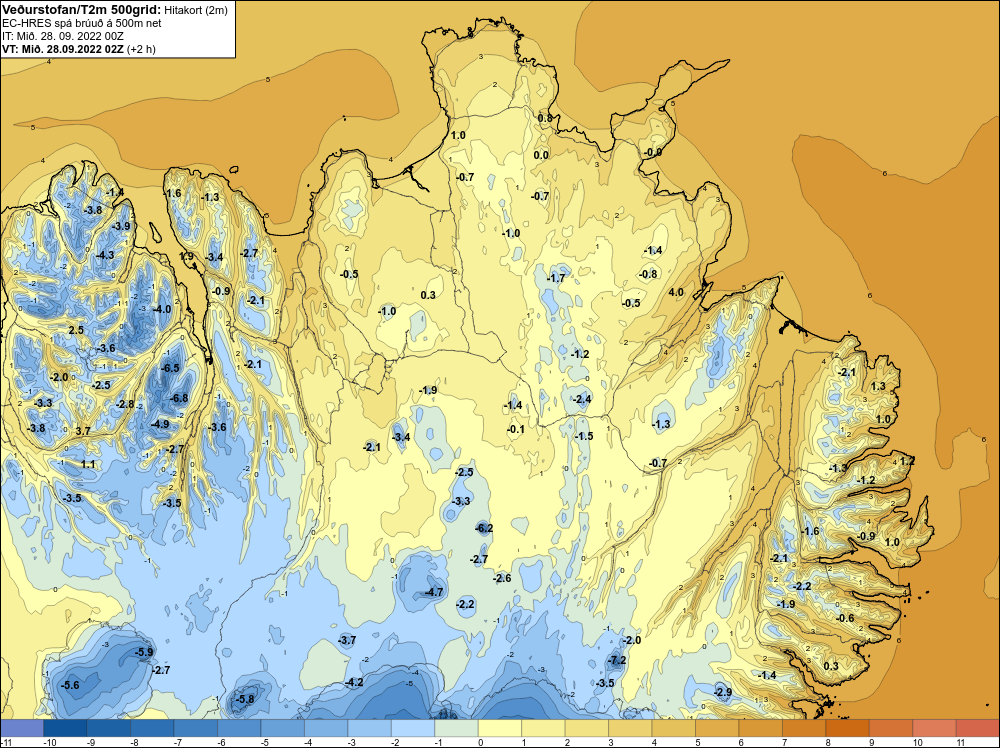Click the -4.7 temperature value
The height and width of the screenshot is (748, 1000).
[x=434, y=592]
